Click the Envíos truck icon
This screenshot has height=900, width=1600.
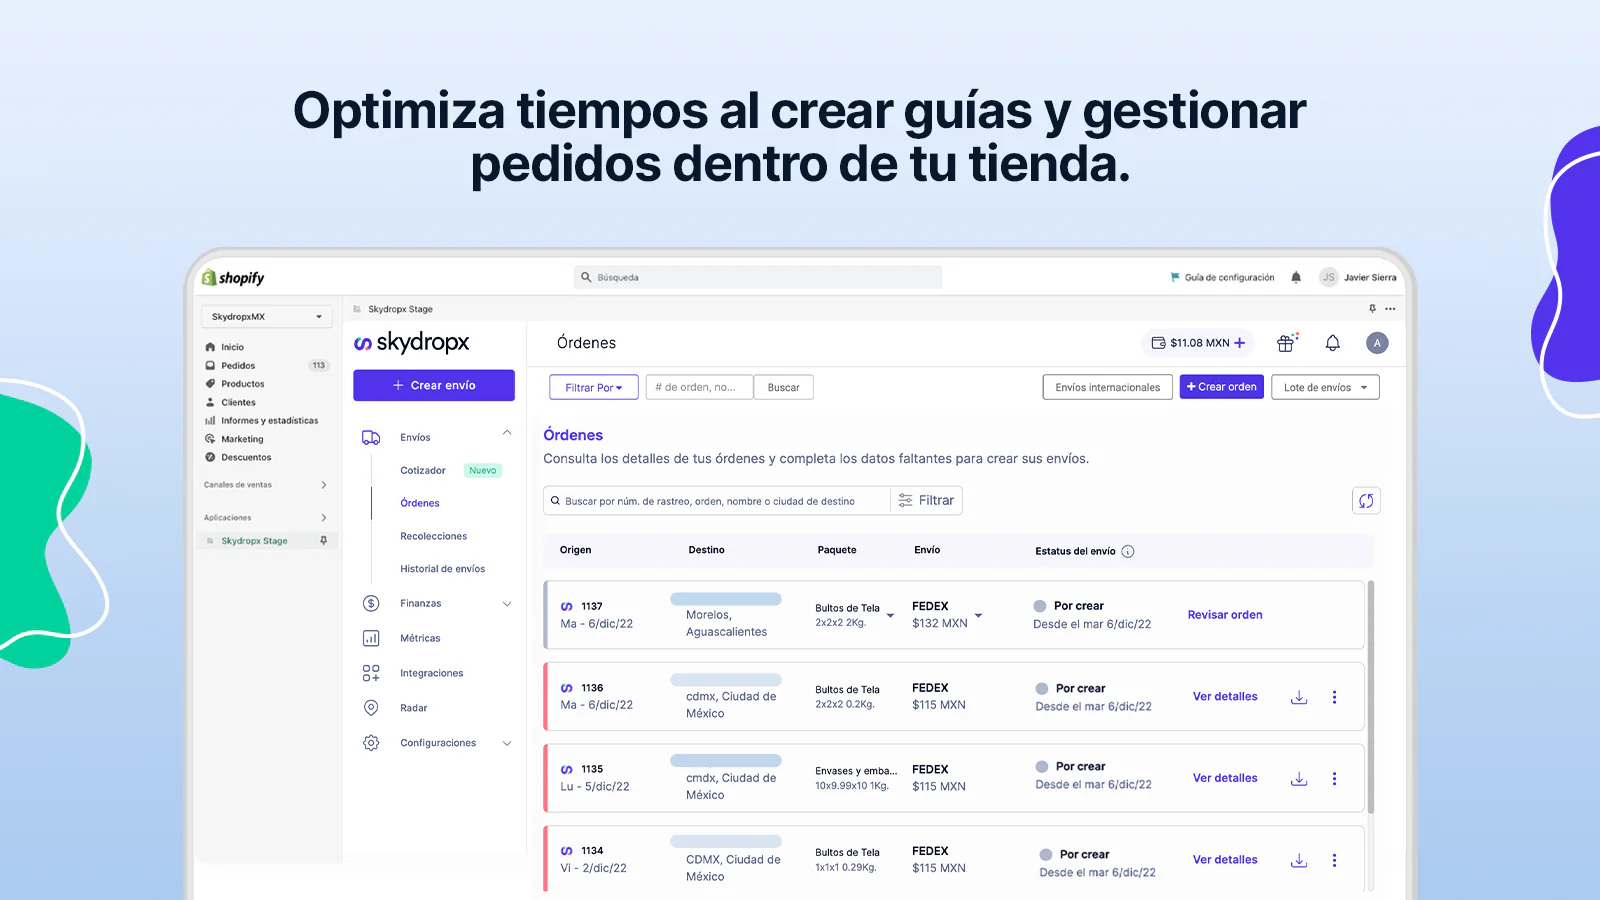point(371,437)
